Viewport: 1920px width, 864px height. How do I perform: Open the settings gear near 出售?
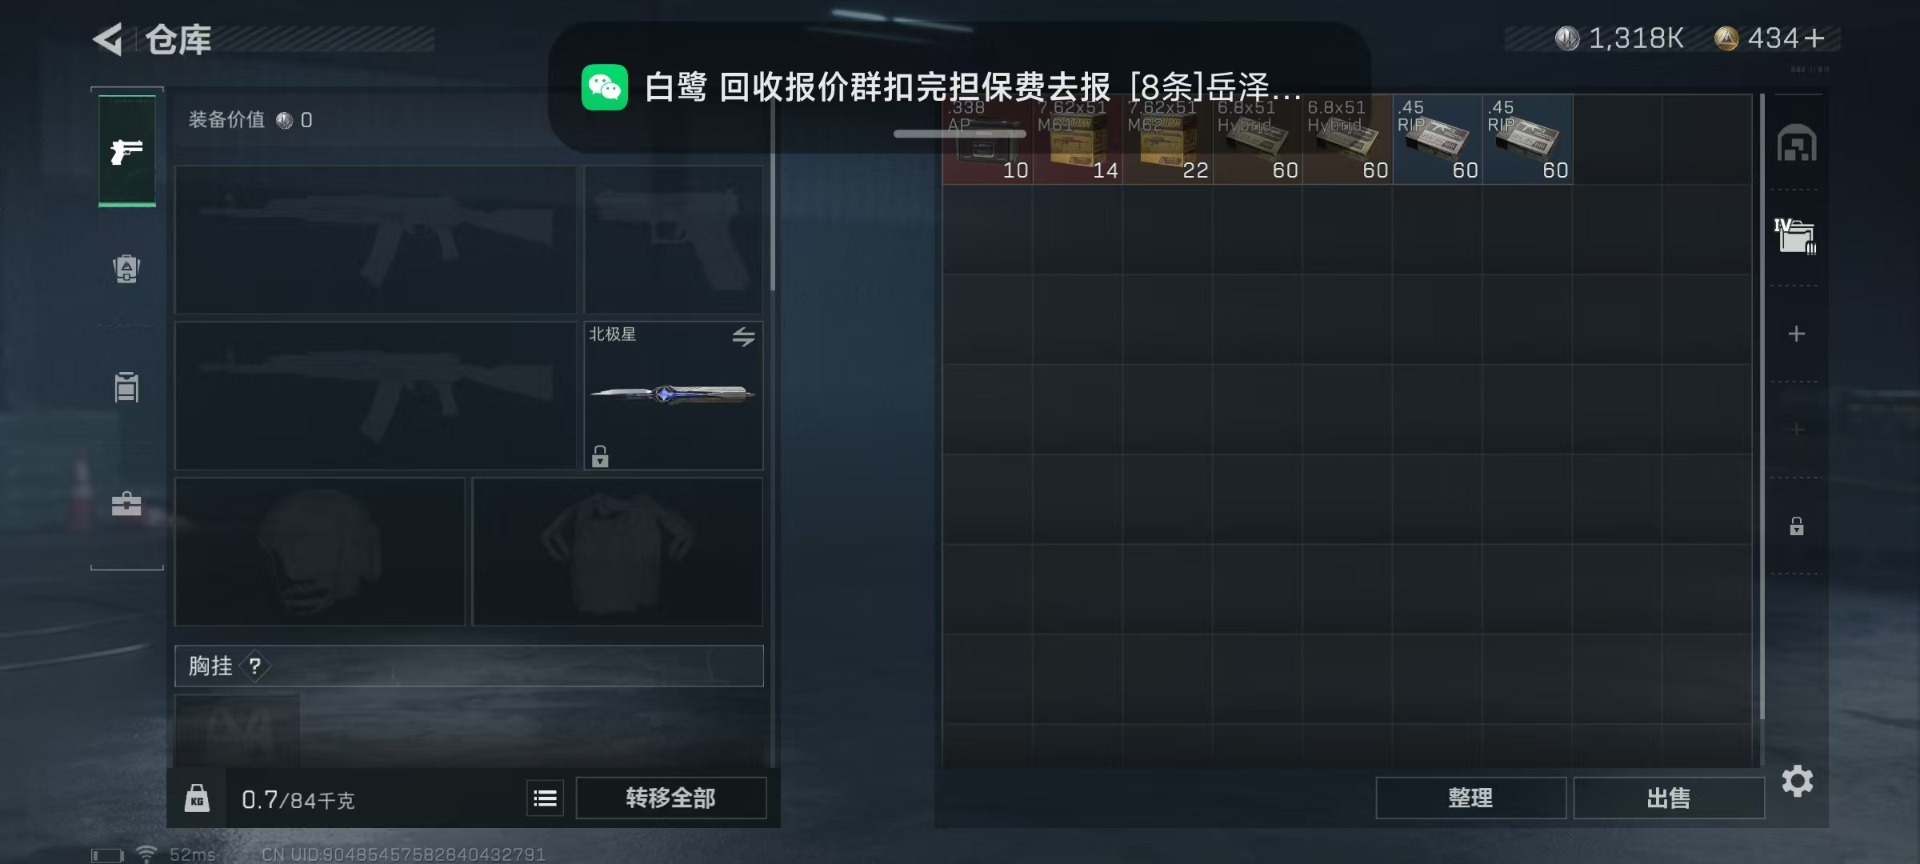click(1797, 781)
